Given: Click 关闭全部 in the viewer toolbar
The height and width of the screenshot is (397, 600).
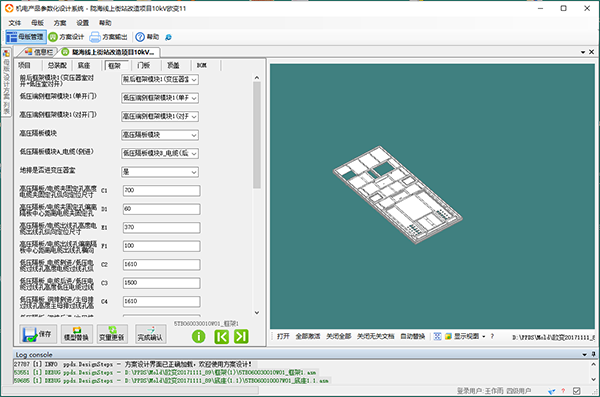Looking at the screenshot, I should pos(339,336).
